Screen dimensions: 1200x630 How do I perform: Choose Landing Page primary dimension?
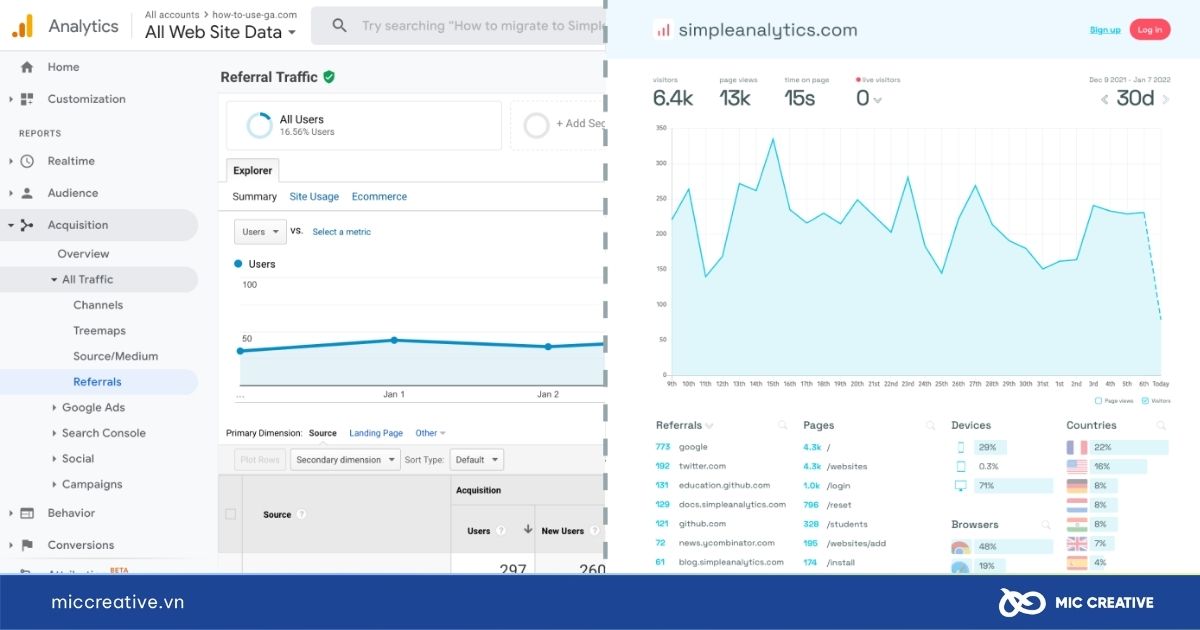pos(376,433)
